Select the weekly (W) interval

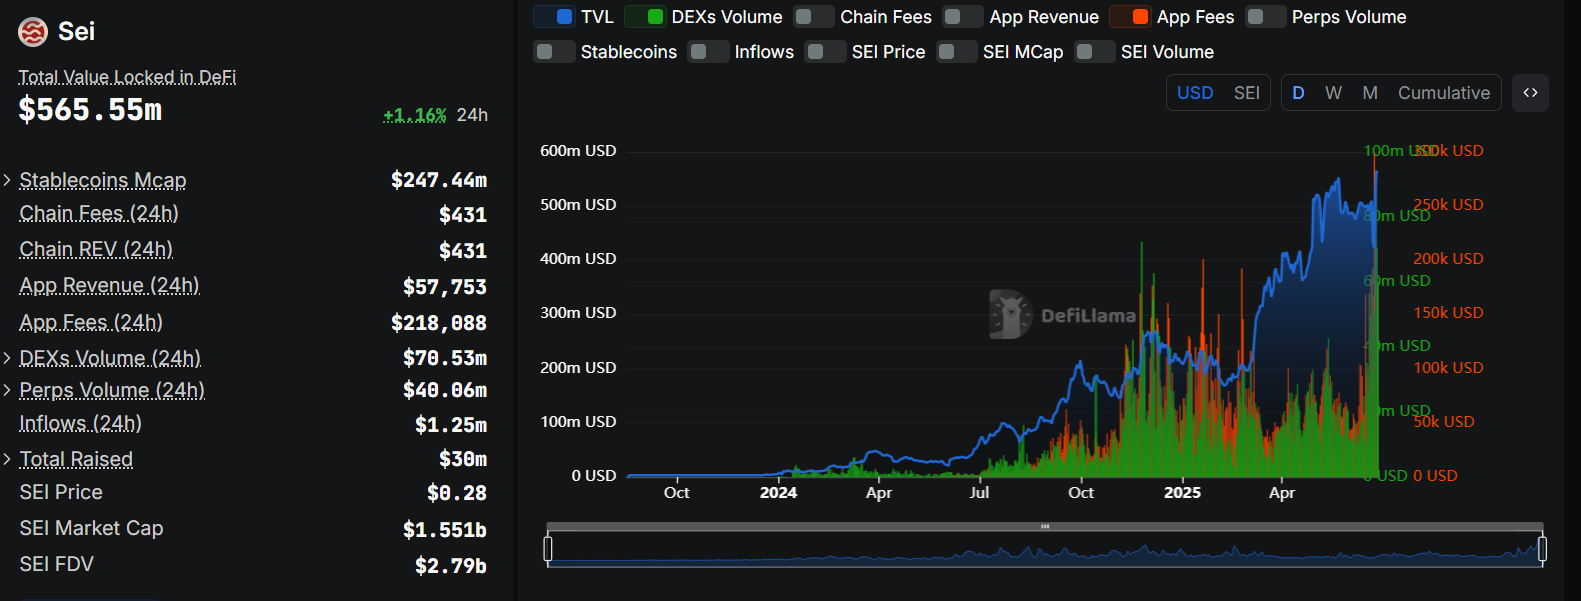[x=1333, y=93]
